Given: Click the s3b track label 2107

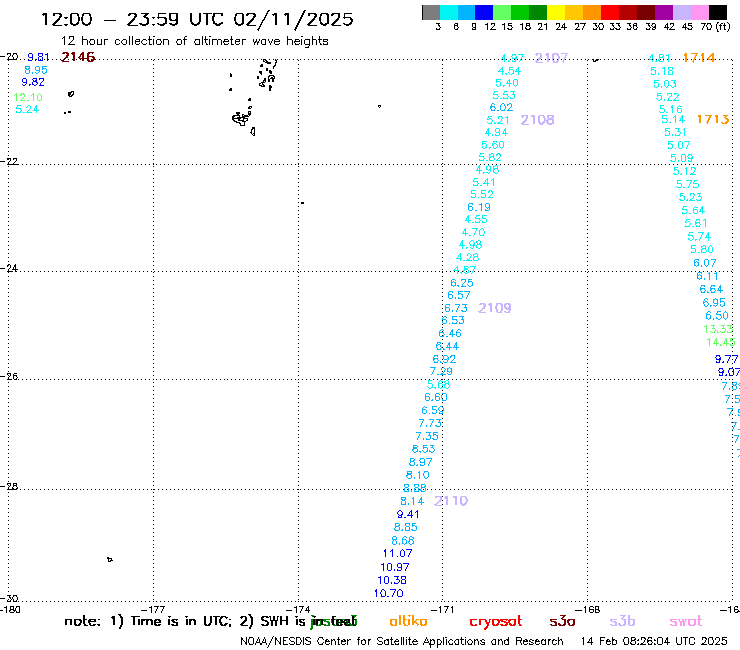Looking at the screenshot, I should click(551, 58).
